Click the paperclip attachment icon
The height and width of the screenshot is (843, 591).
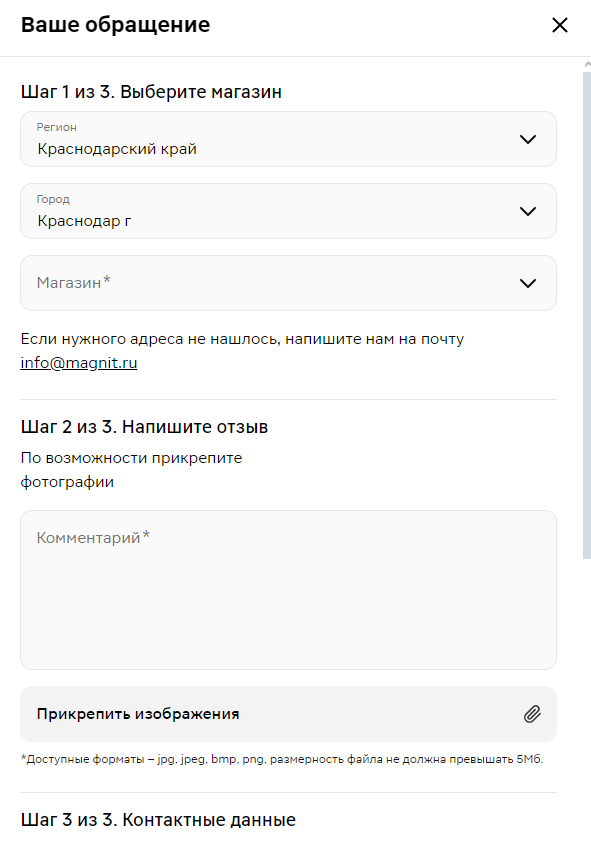click(x=532, y=714)
